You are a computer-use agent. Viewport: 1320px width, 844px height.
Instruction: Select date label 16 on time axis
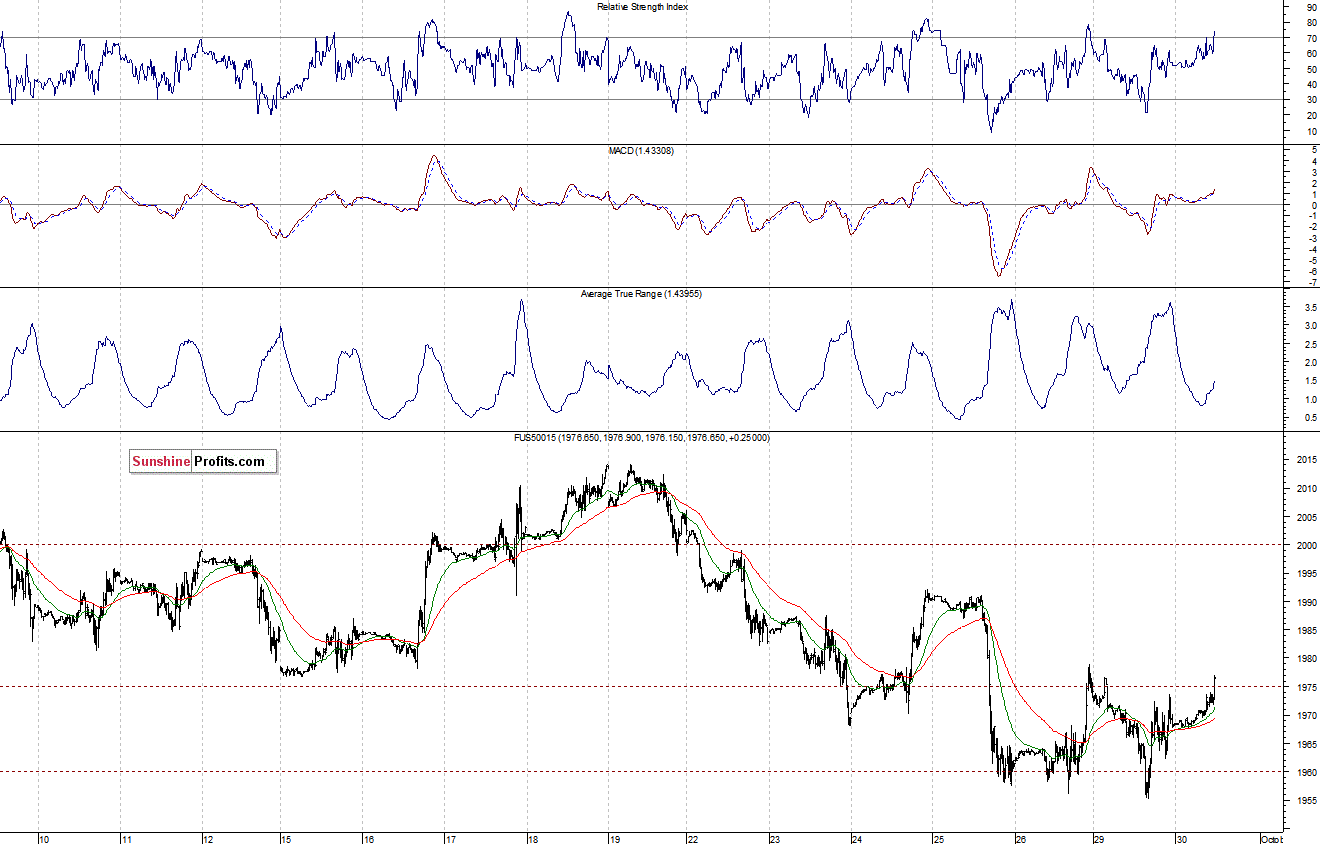369,838
